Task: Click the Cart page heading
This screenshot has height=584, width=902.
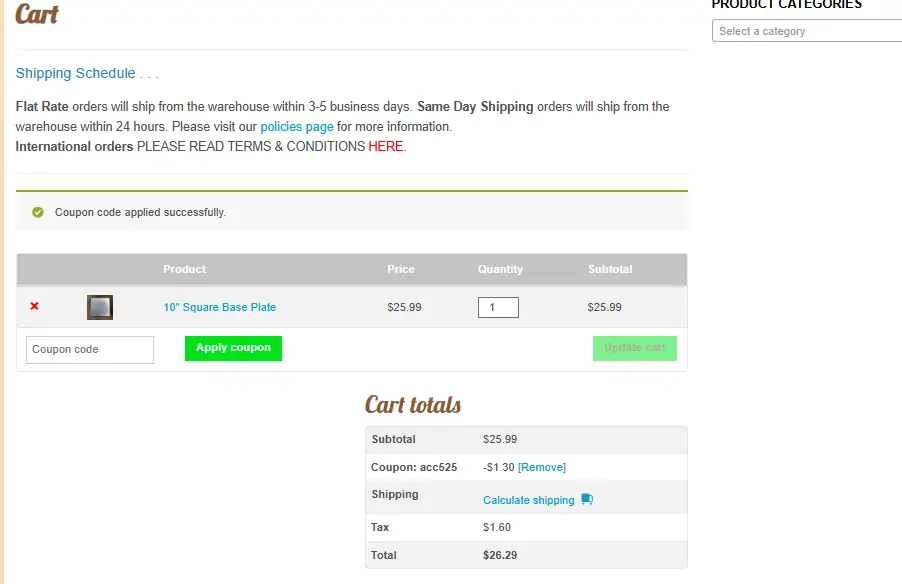Action: pyautogui.click(x=37, y=14)
